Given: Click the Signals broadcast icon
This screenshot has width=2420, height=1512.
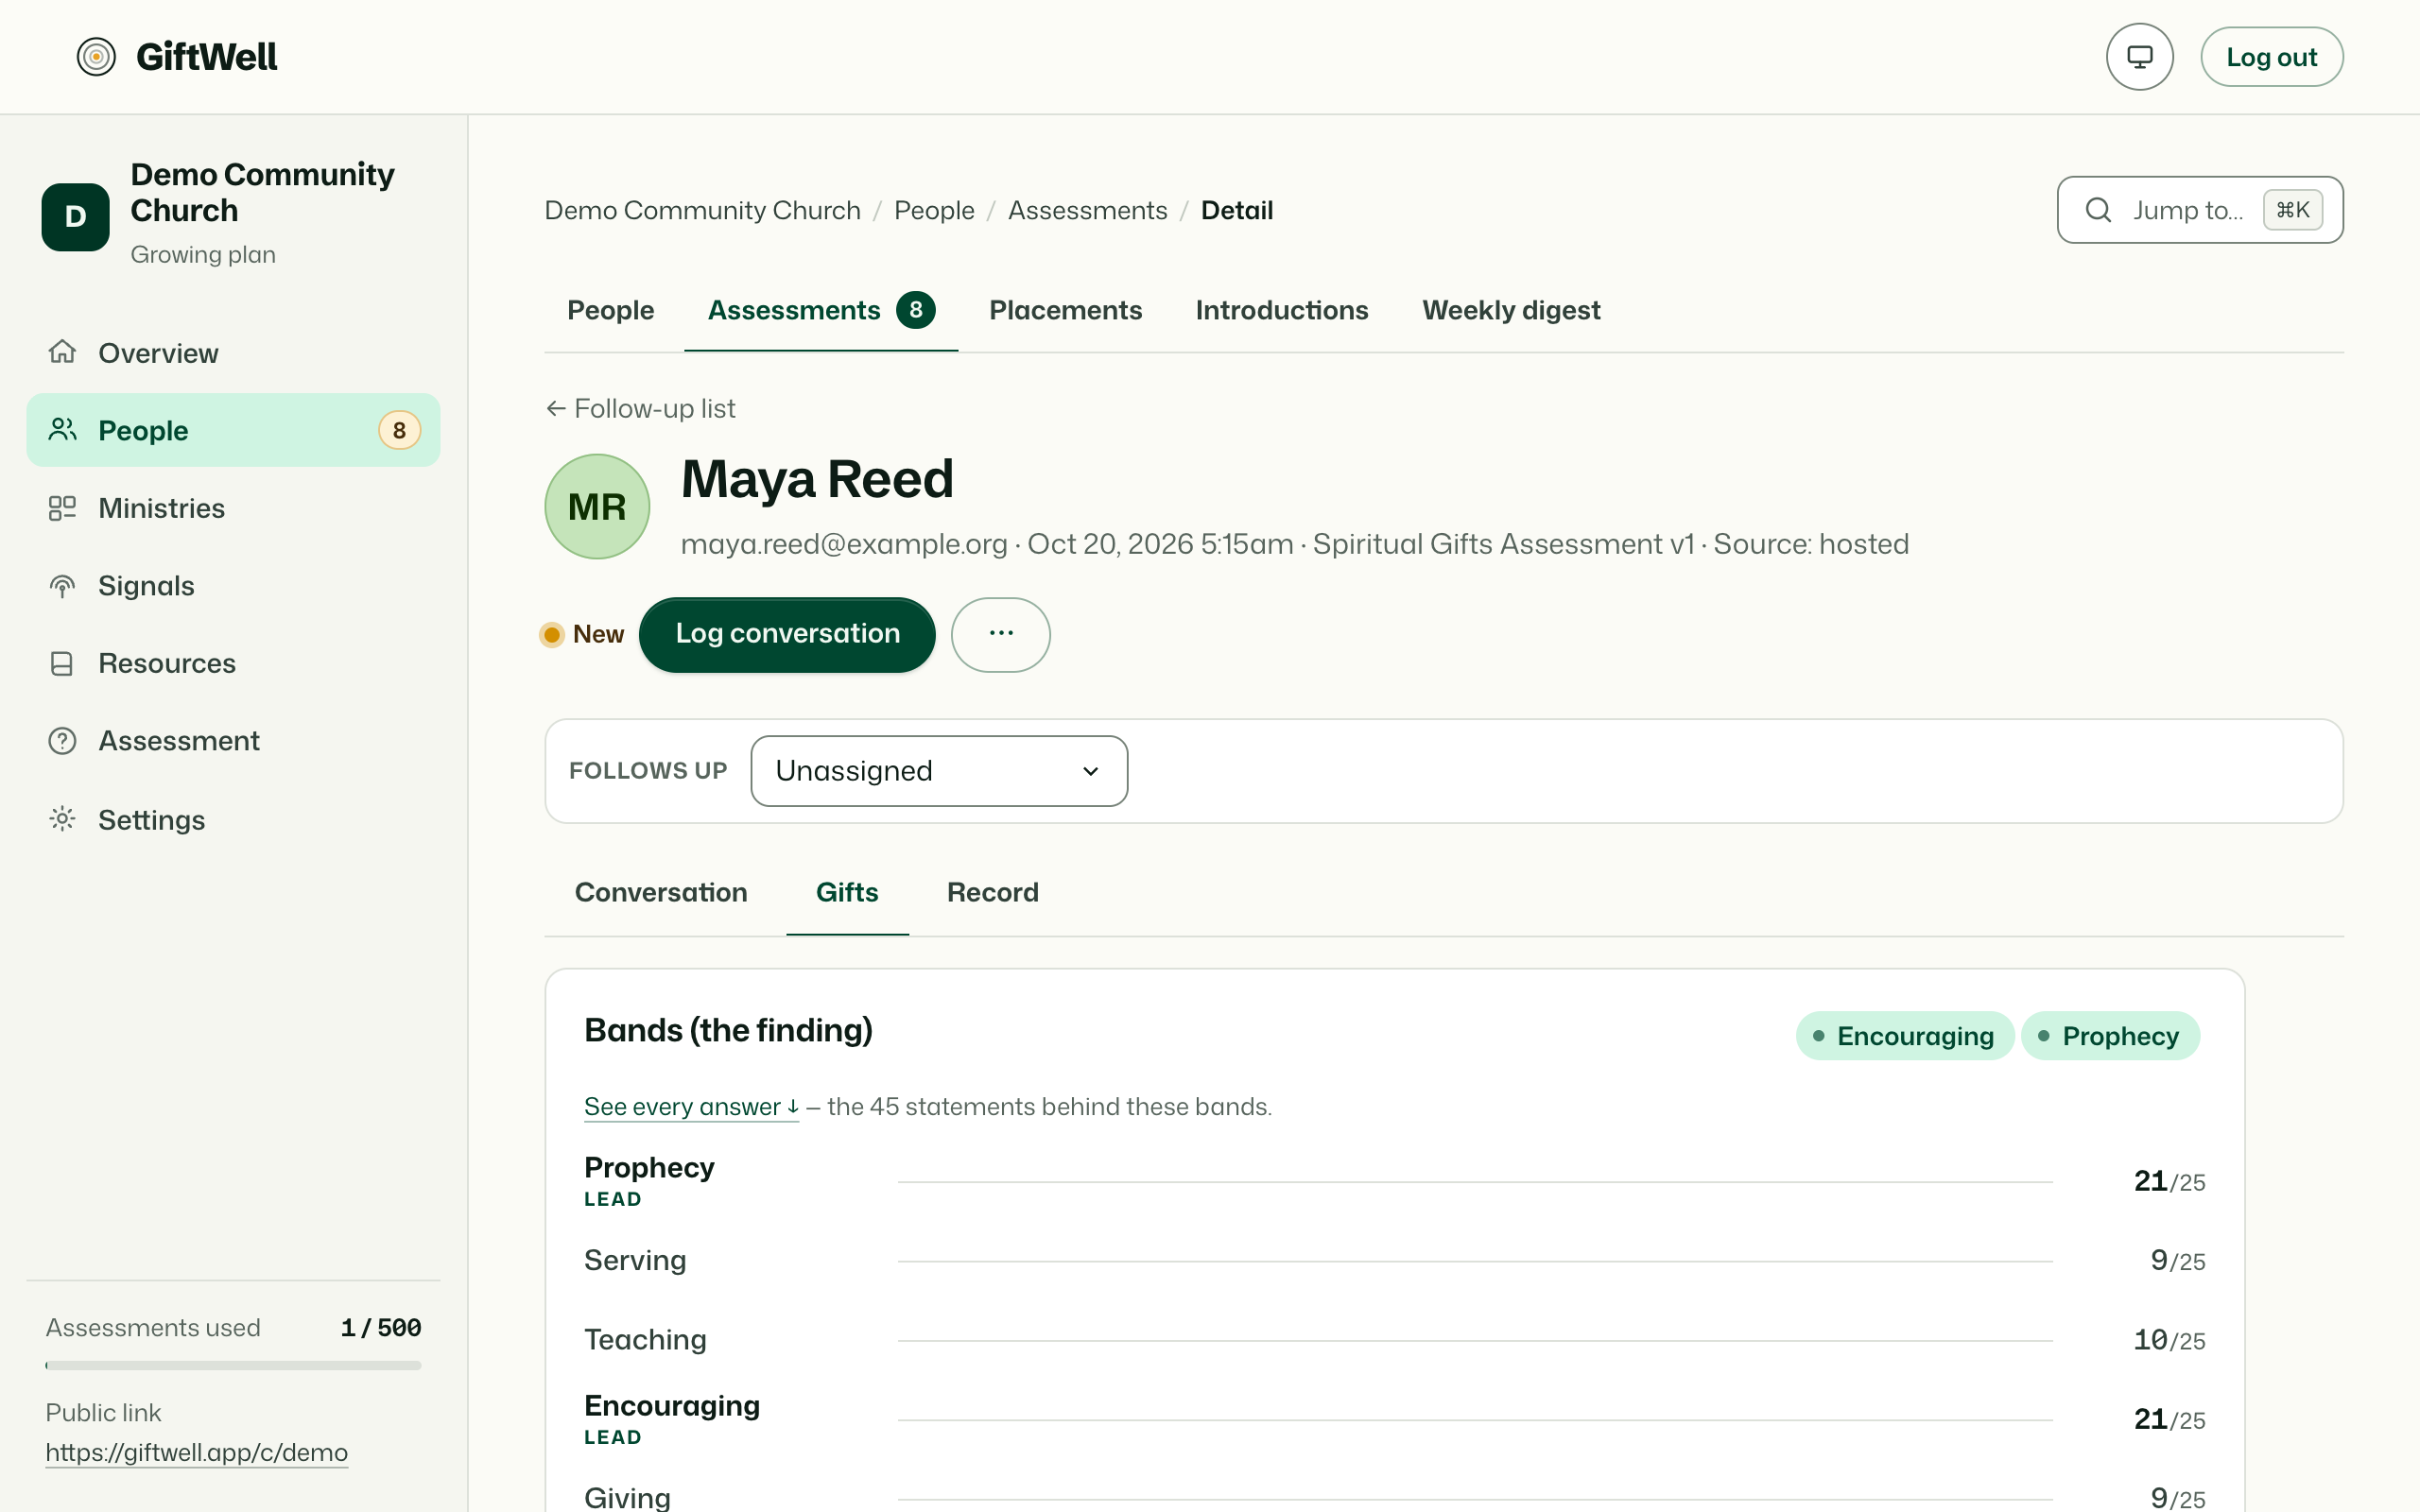Looking at the screenshot, I should click(62, 586).
